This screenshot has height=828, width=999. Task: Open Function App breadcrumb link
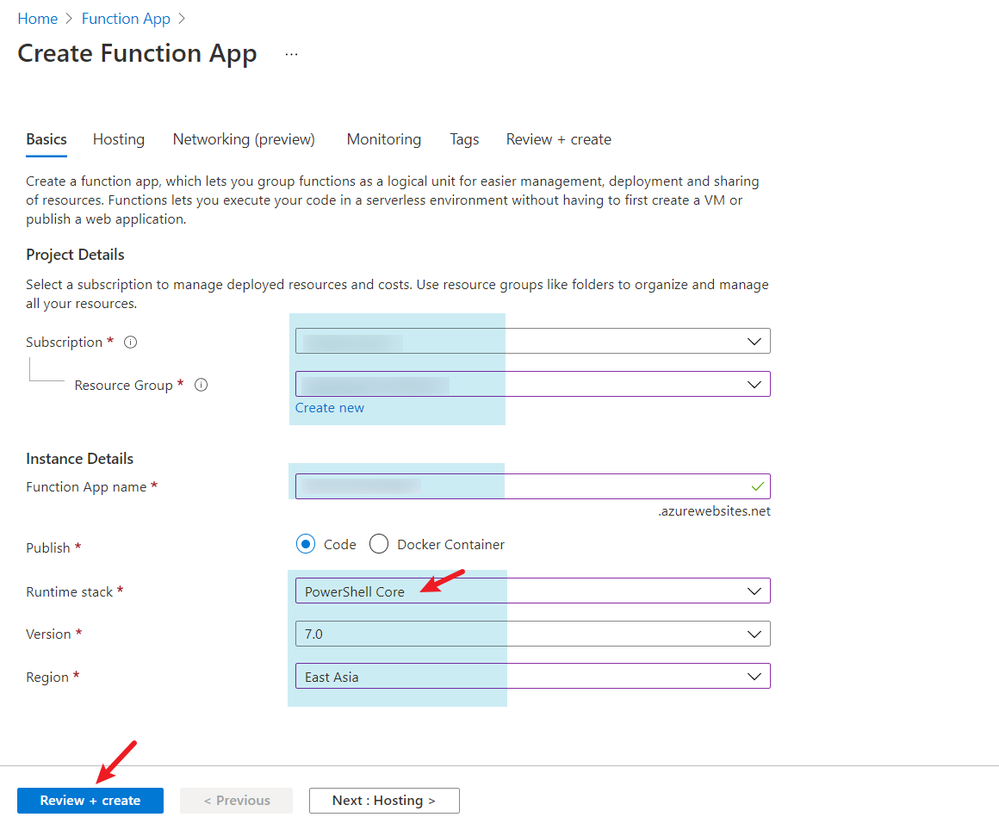(126, 19)
